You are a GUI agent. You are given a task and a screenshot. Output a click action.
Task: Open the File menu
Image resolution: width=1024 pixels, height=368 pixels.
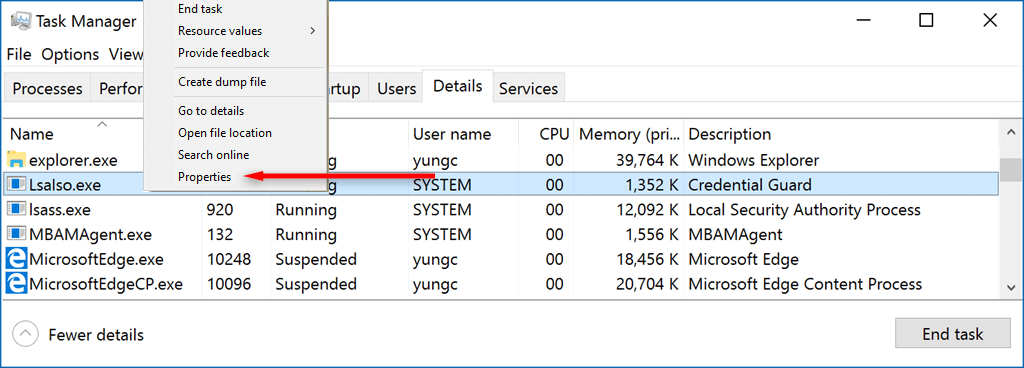[19, 54]
